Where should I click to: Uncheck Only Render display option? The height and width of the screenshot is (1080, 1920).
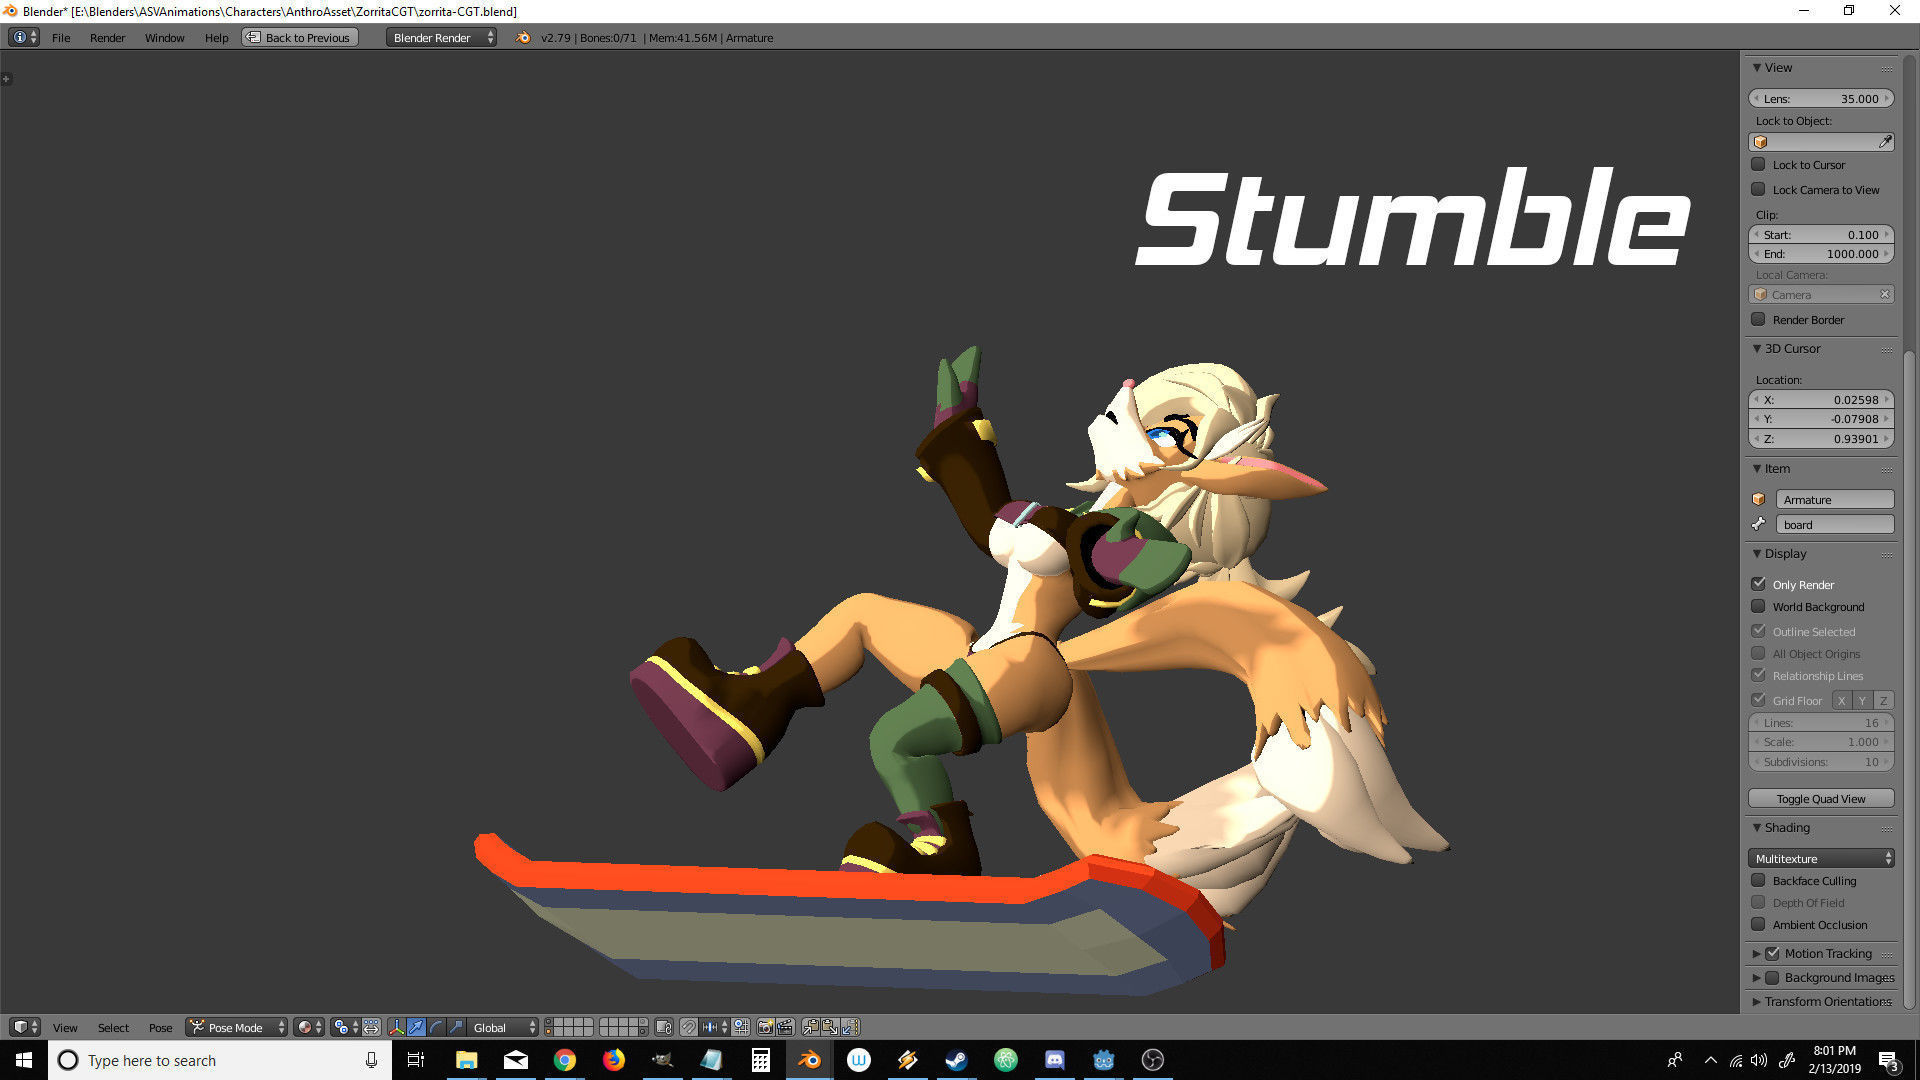(x=1758, y=584)
